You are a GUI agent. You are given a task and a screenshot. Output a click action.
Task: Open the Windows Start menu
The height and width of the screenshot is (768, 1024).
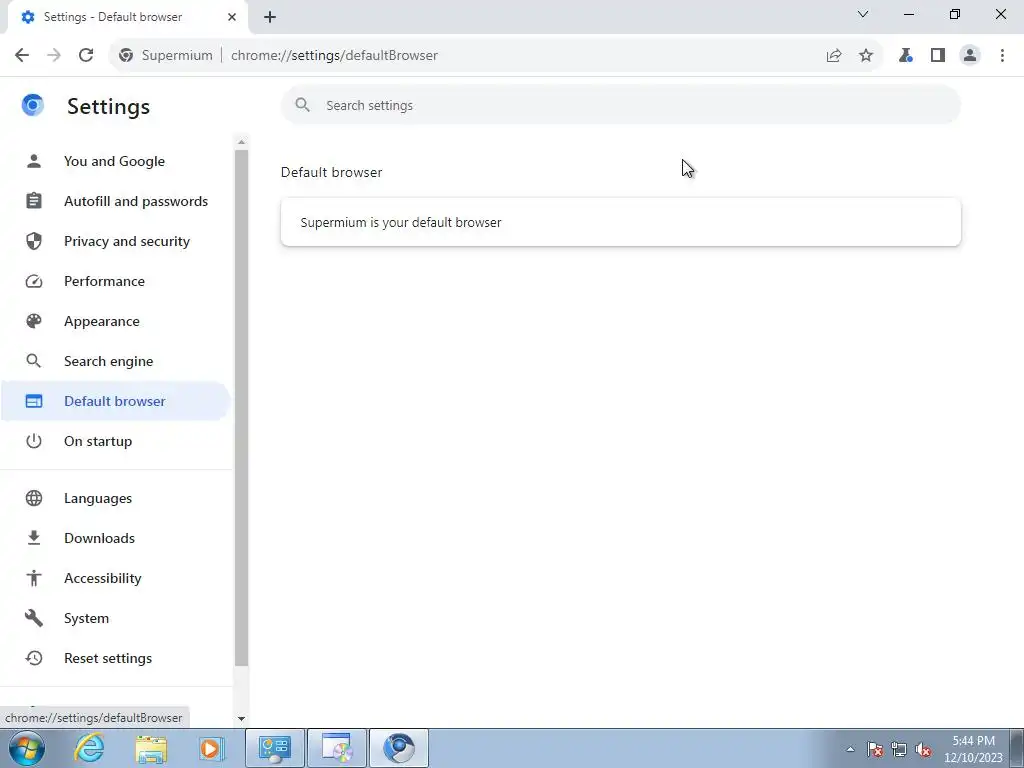[x=27, y=748]
